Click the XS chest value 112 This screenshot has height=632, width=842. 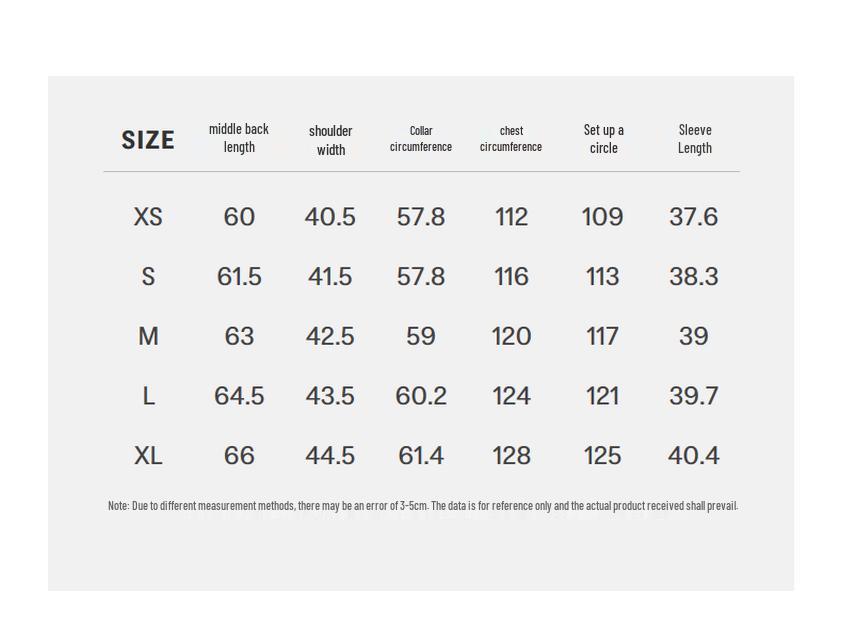[511, 217]
